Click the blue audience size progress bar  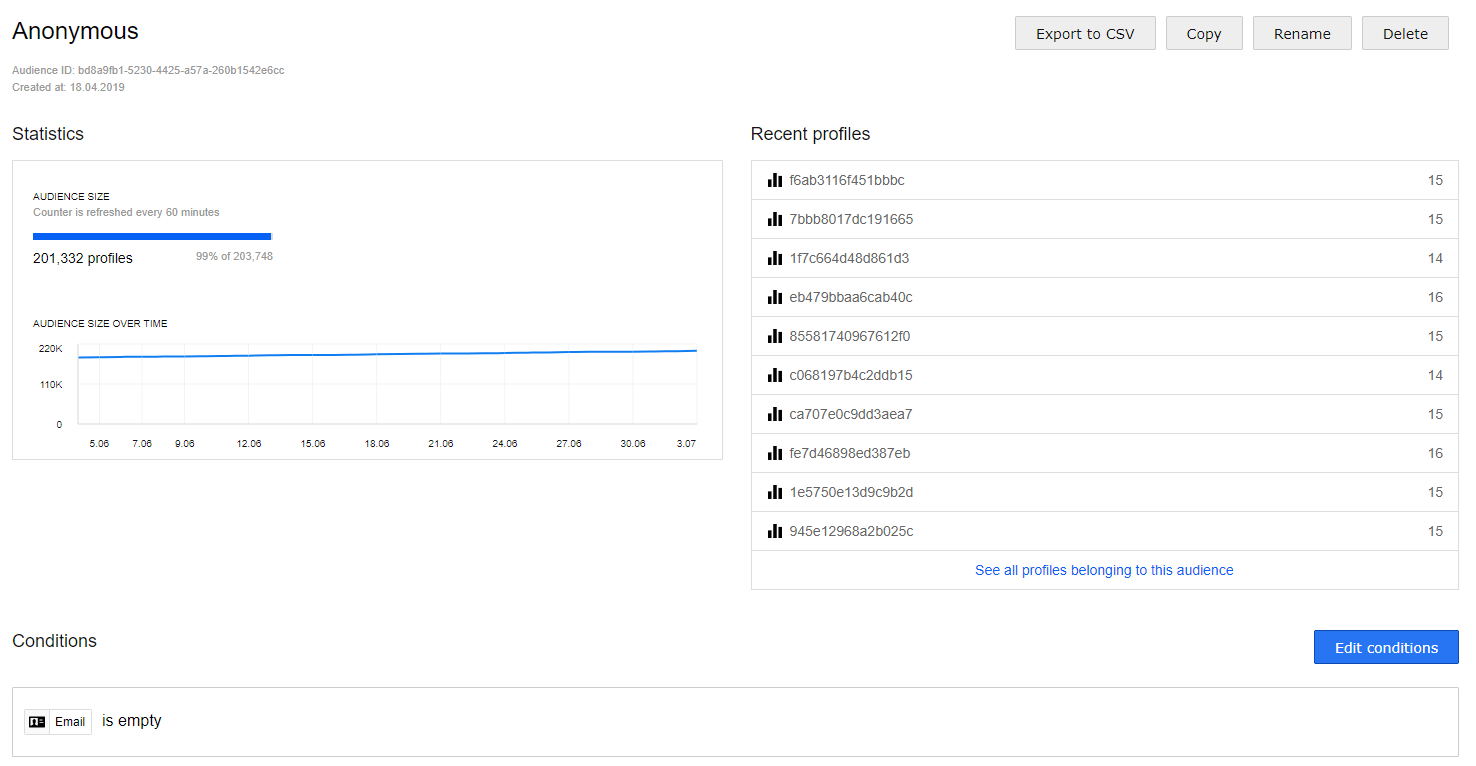[x=152, y=236]
